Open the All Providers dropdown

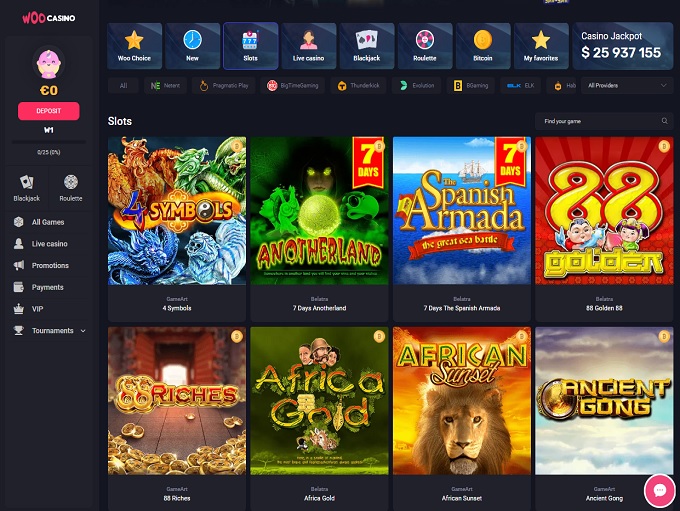pos(627,85)
